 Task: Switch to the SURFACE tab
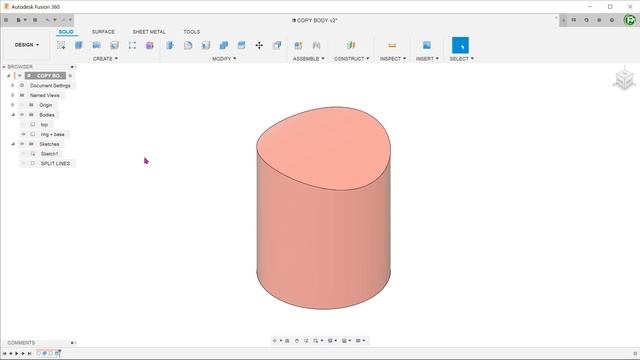tap(103, 32)
